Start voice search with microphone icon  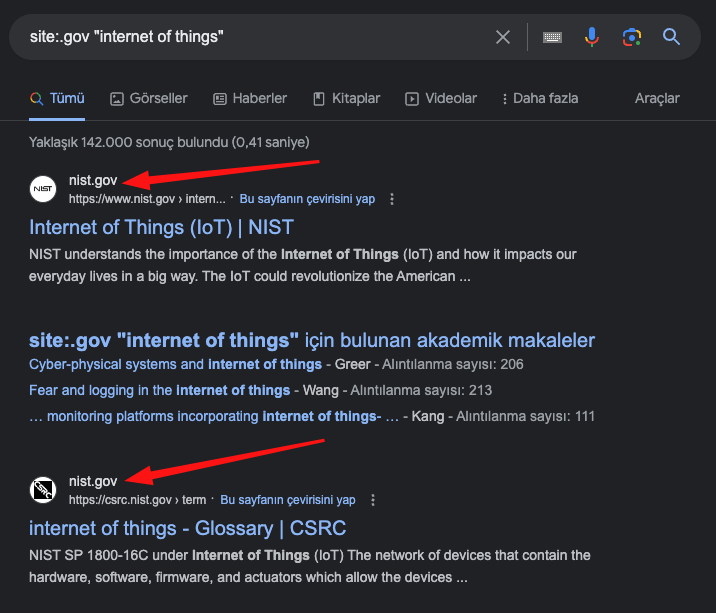click(x=592, y=37)
